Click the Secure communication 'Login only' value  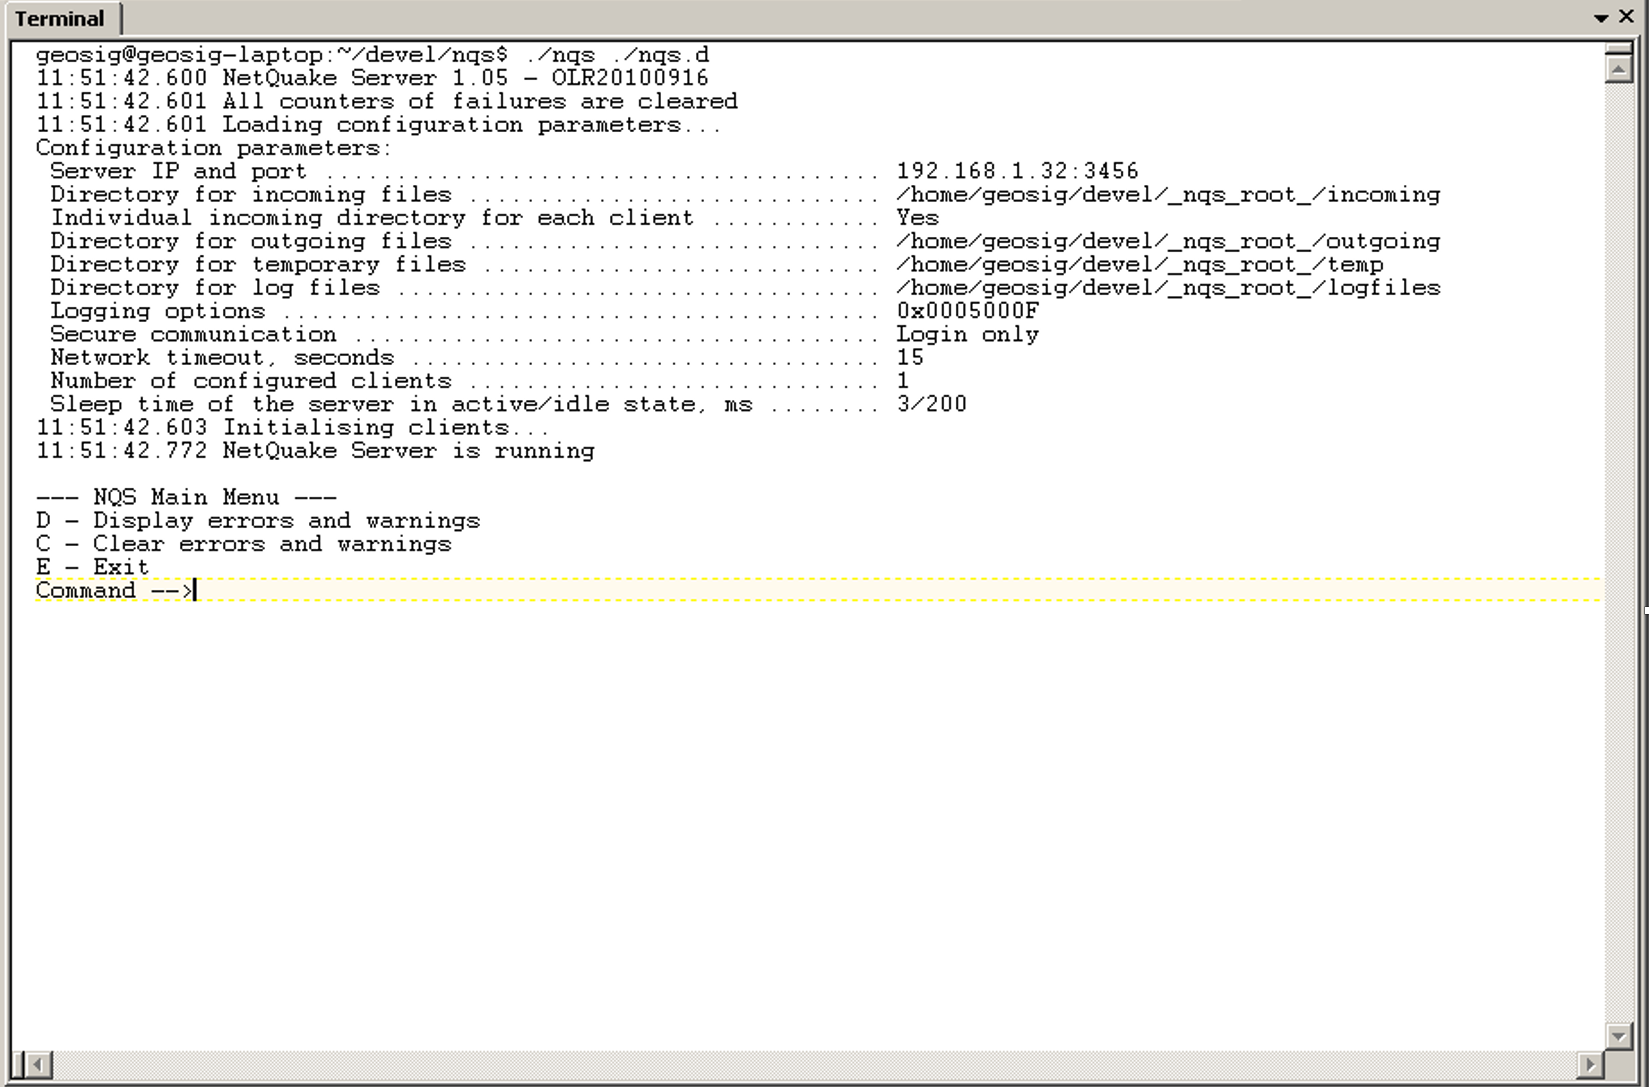[967, 334]
